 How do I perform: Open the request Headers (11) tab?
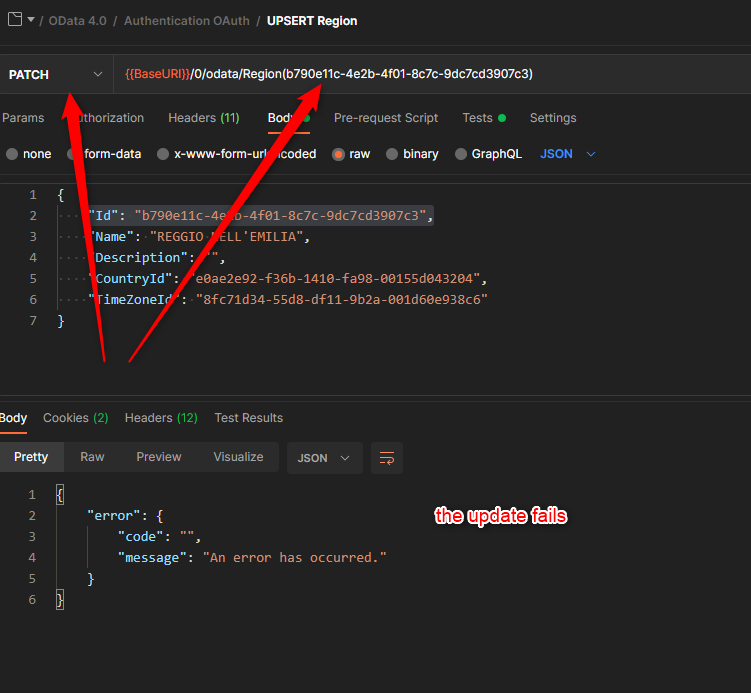204,118
